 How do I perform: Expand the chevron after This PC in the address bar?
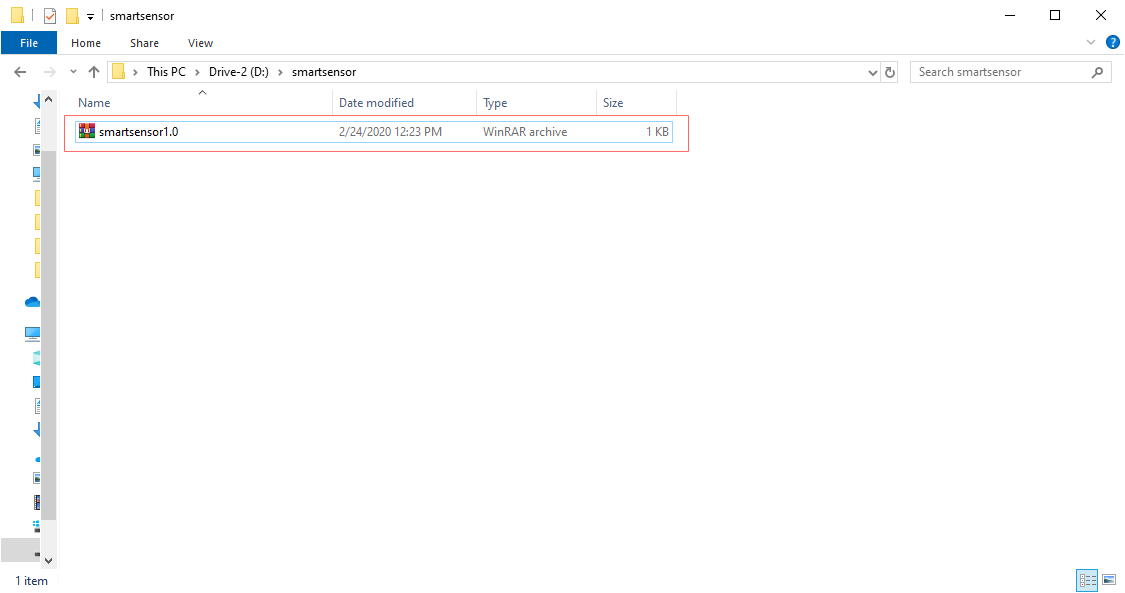(x=197, y=72)
